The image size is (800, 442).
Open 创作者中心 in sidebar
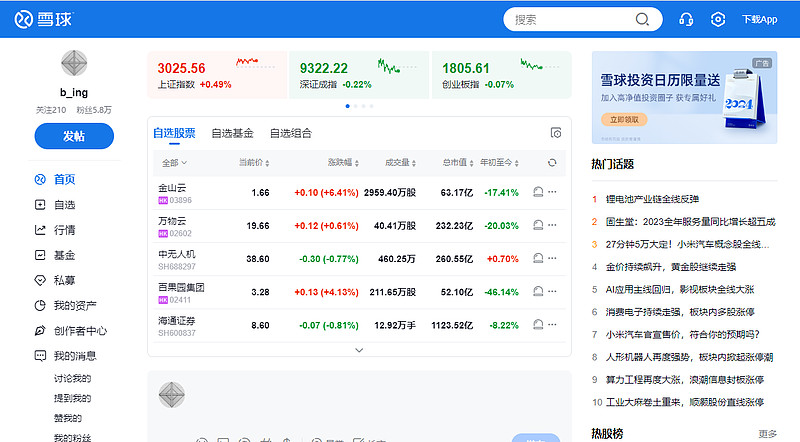(70, 331)
